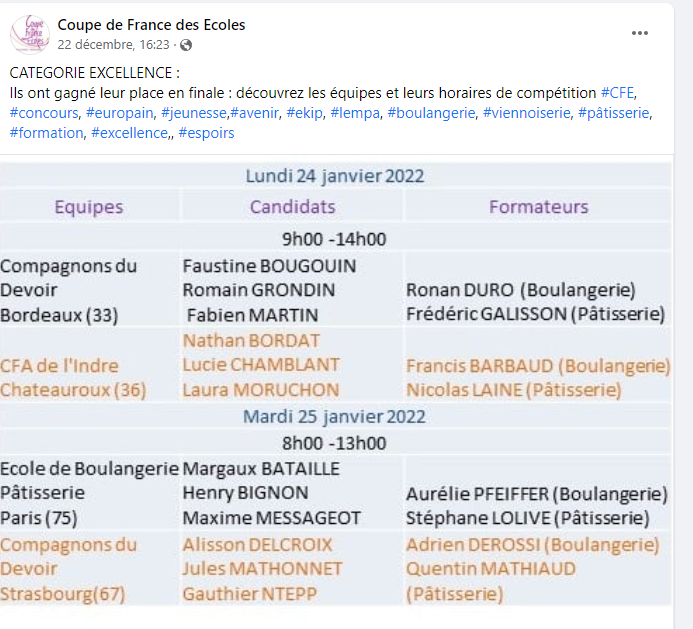Open the post options three-dot menu
The height and width of the screenshot is (629, 693).
[640, 33]
